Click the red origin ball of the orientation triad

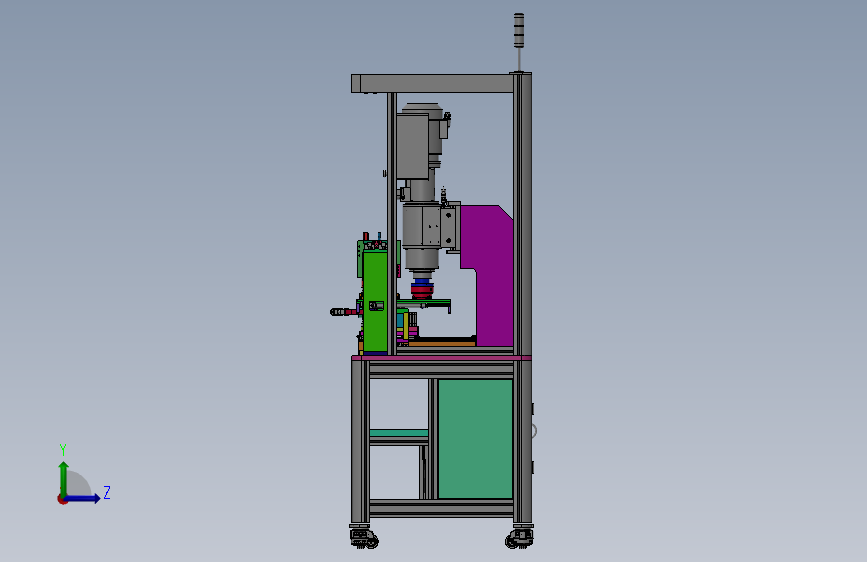tap(62, 499)
